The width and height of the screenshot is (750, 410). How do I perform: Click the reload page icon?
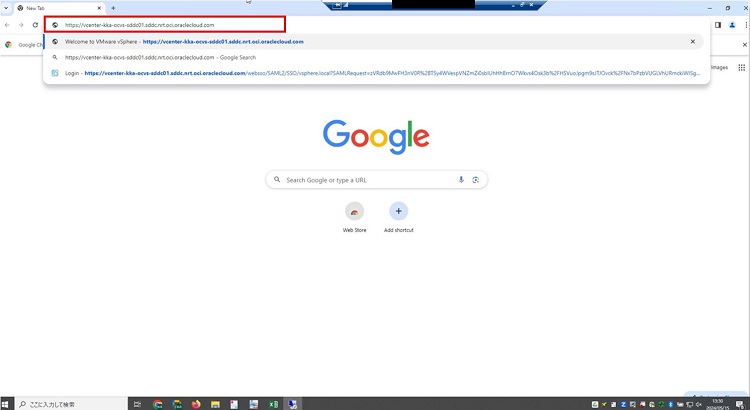click(x=35, y=25)
